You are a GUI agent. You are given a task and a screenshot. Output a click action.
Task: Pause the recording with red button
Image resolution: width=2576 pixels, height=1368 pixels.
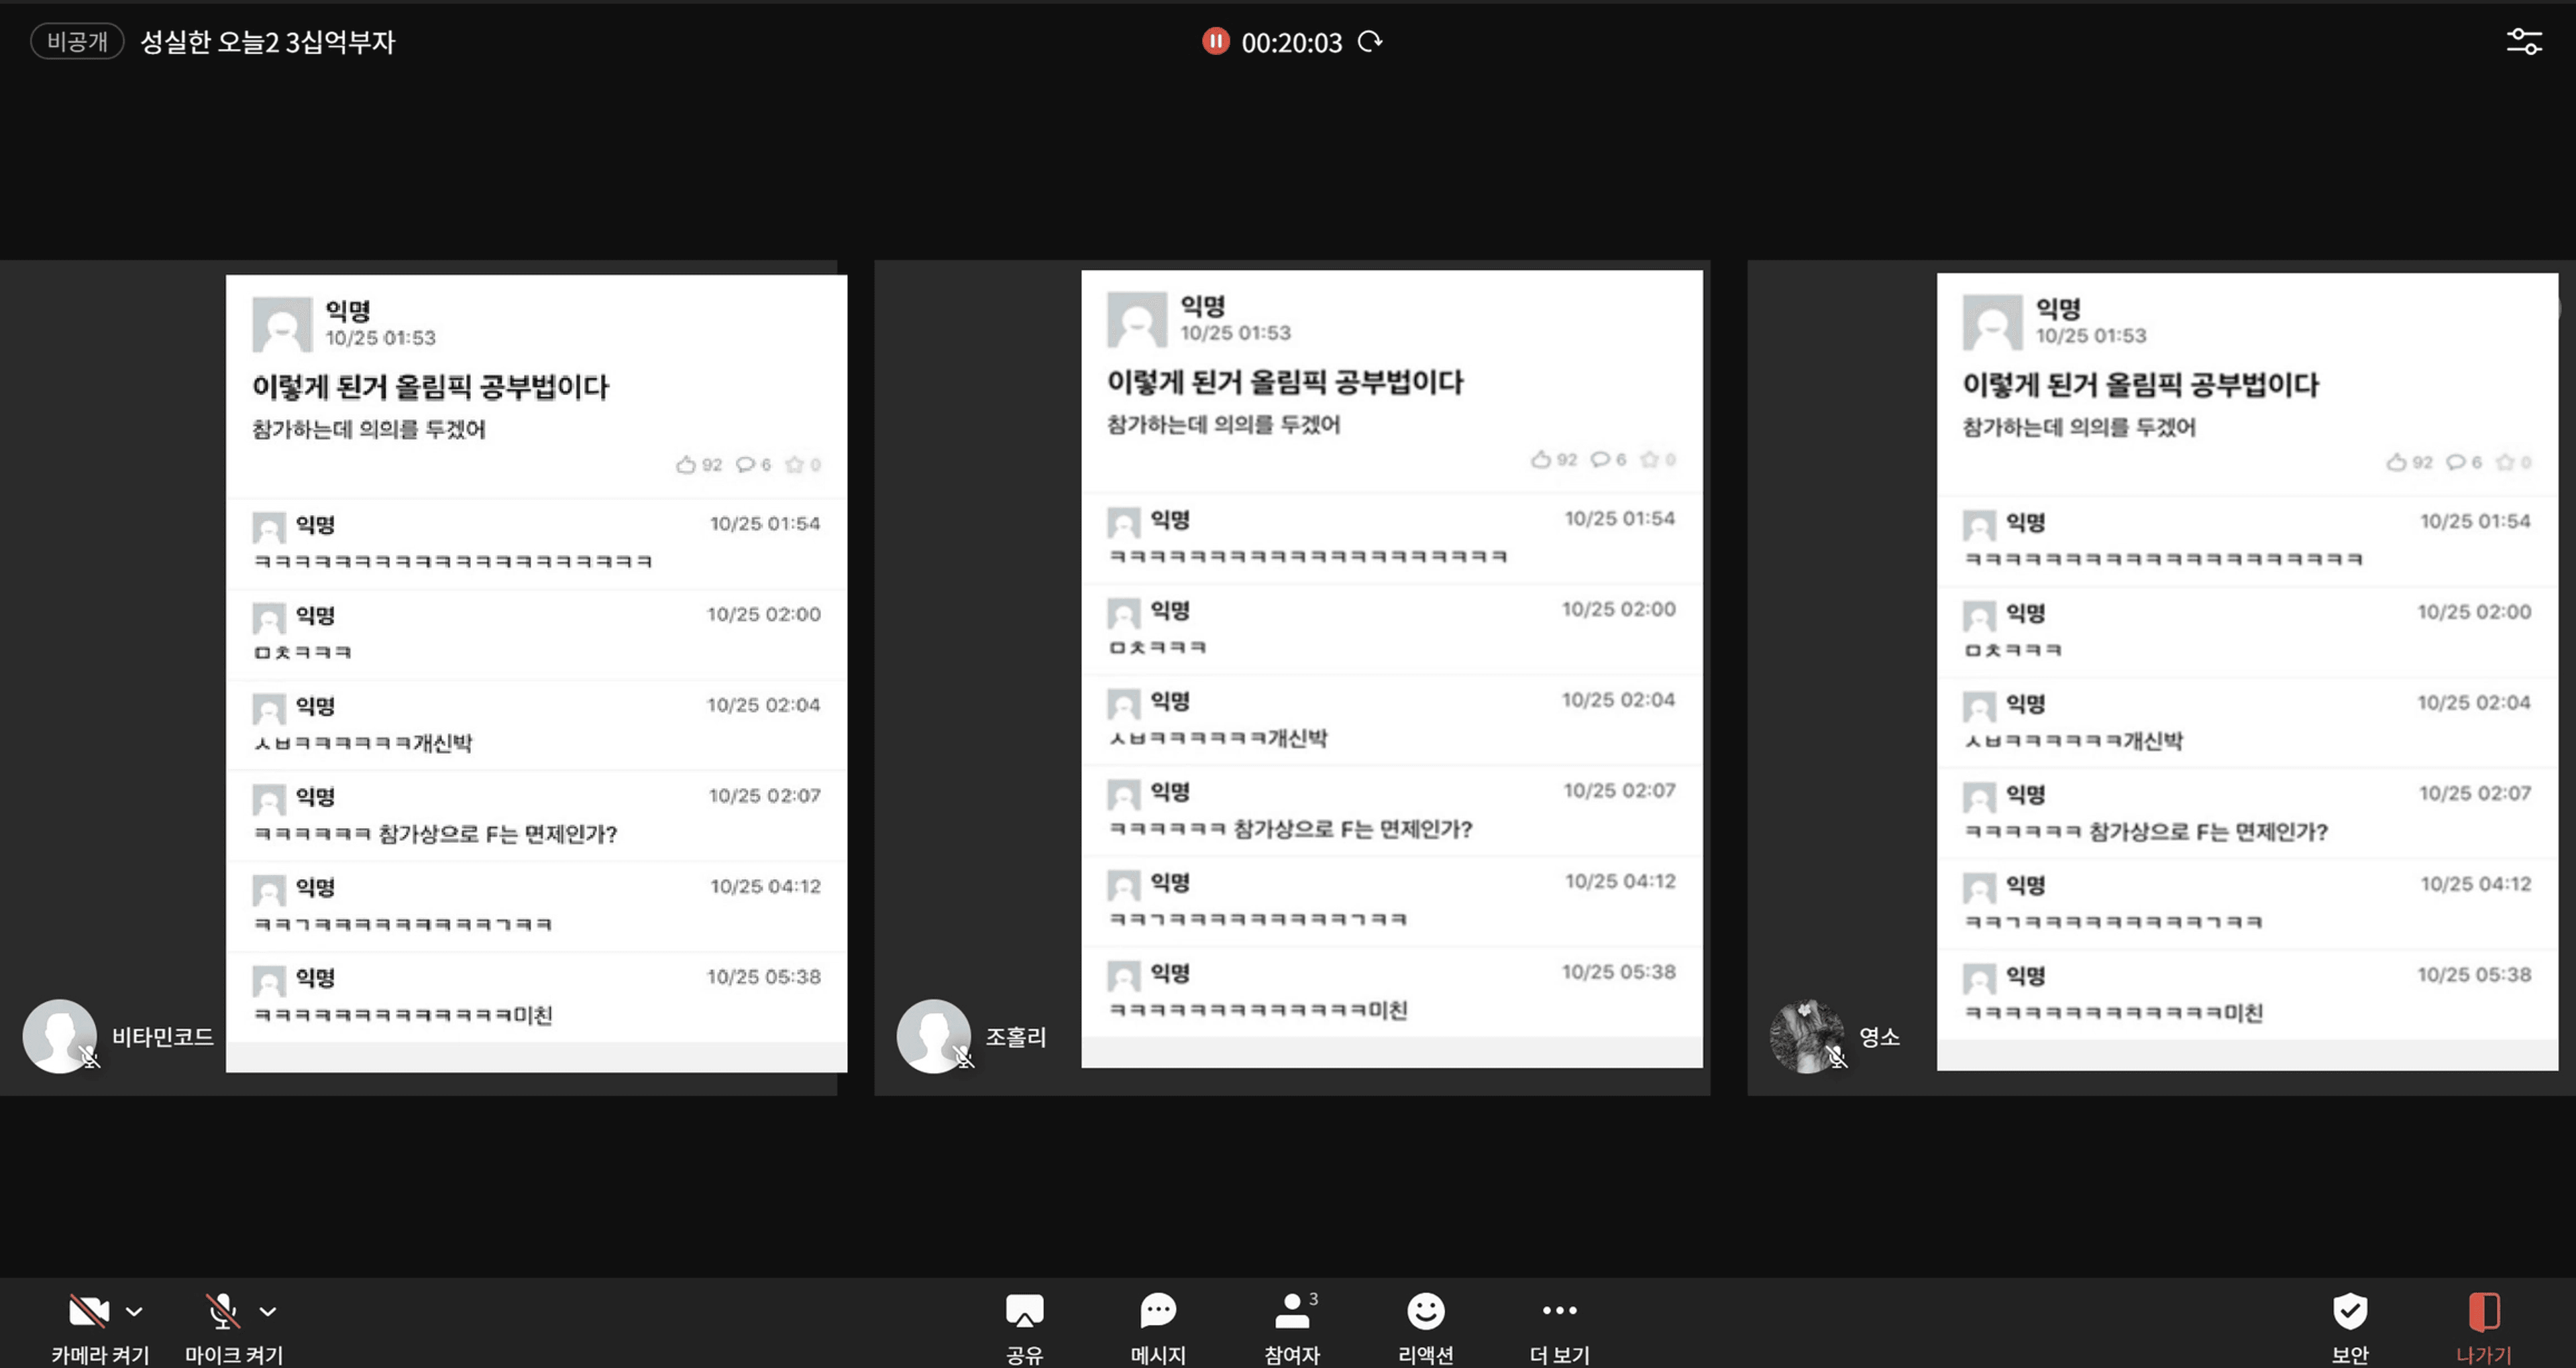[x=1215, y=41]
